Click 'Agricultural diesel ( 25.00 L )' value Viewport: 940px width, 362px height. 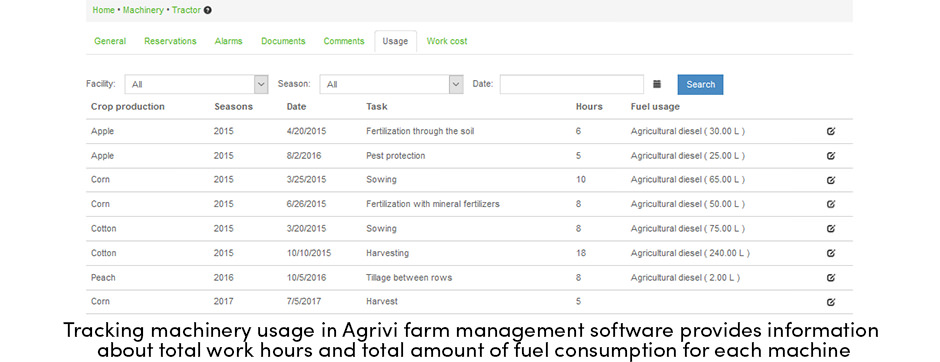point(688,156)
